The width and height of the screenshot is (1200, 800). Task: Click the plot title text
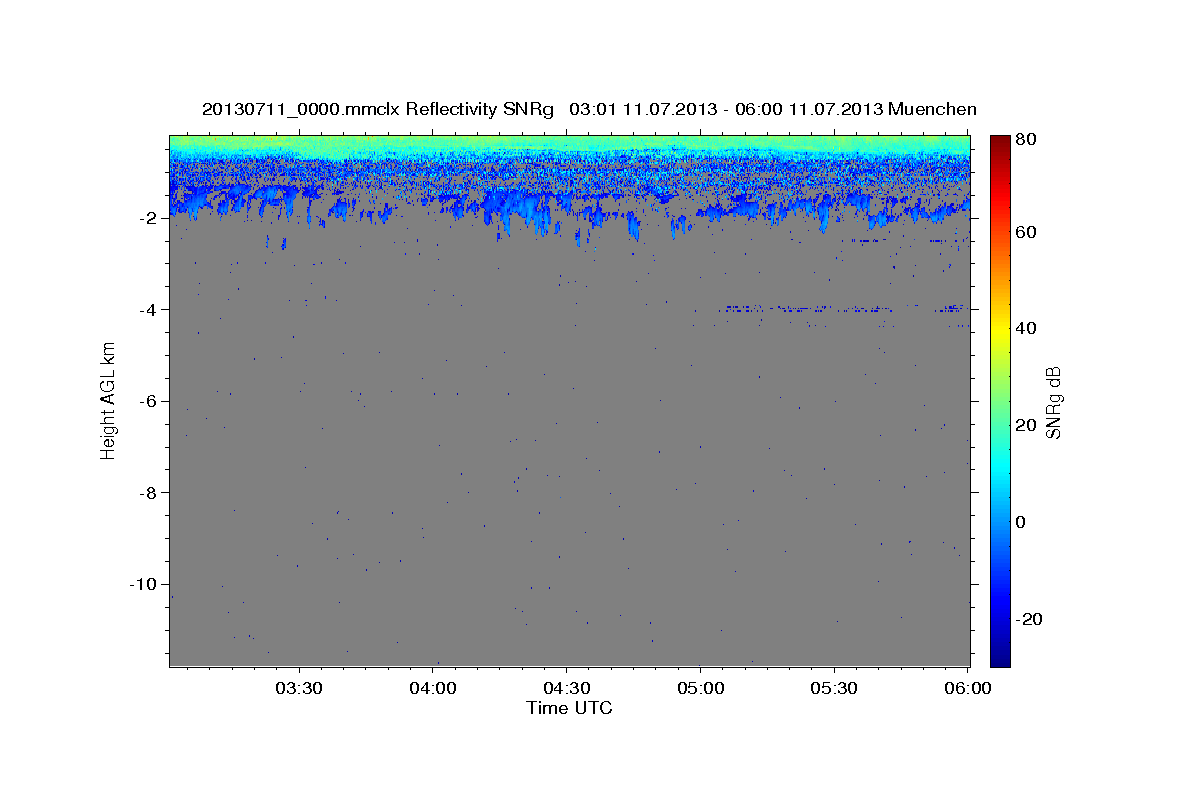click(x=589, y=109)
